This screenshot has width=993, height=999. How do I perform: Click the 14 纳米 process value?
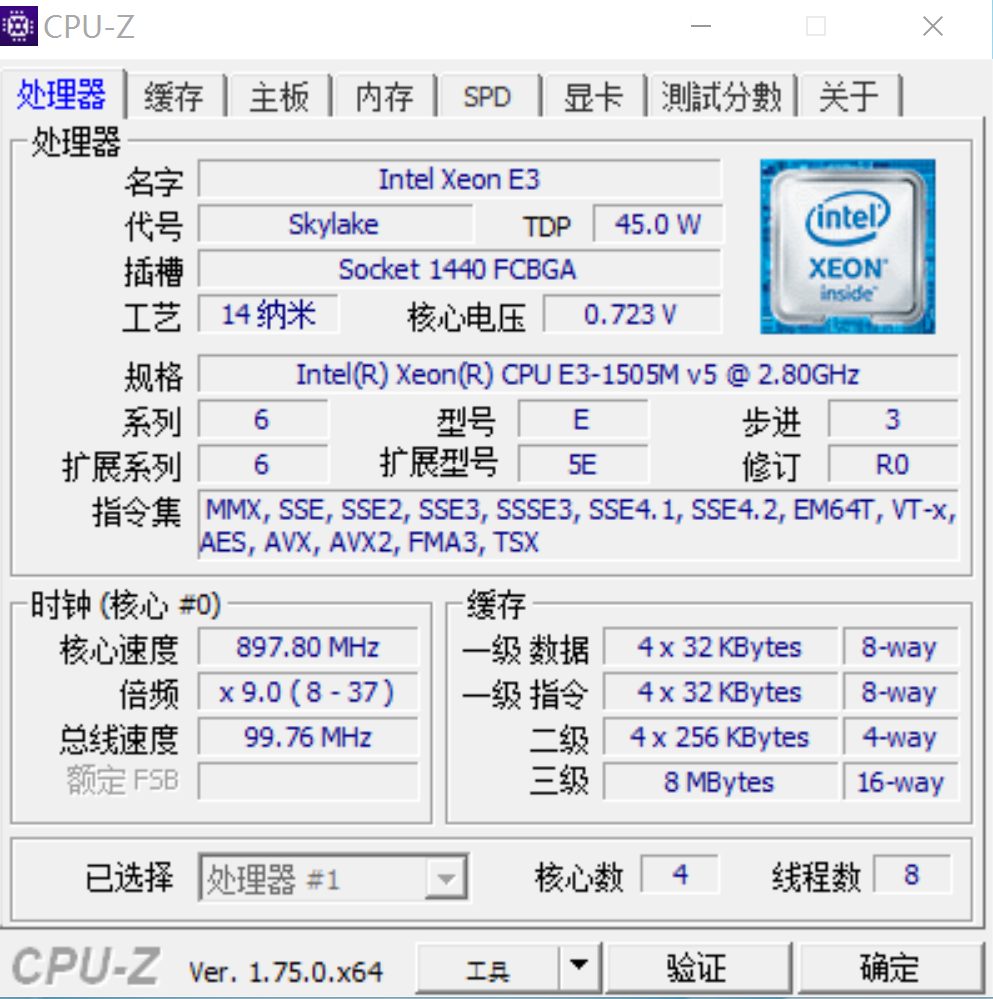click(x=268, y=314)
